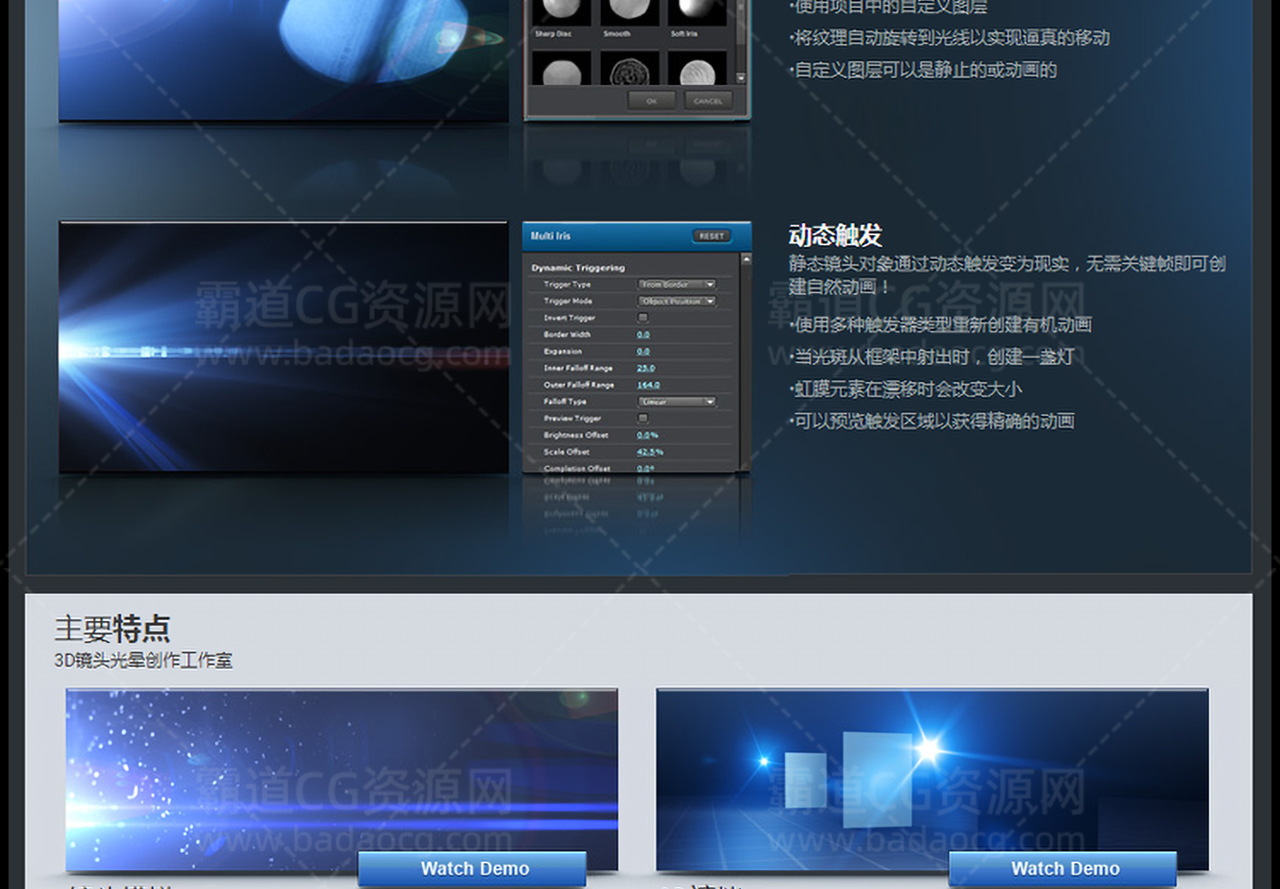Open the Trigger Type dropdown
This screenshot has height=889, width=1280.
[678, 285]
